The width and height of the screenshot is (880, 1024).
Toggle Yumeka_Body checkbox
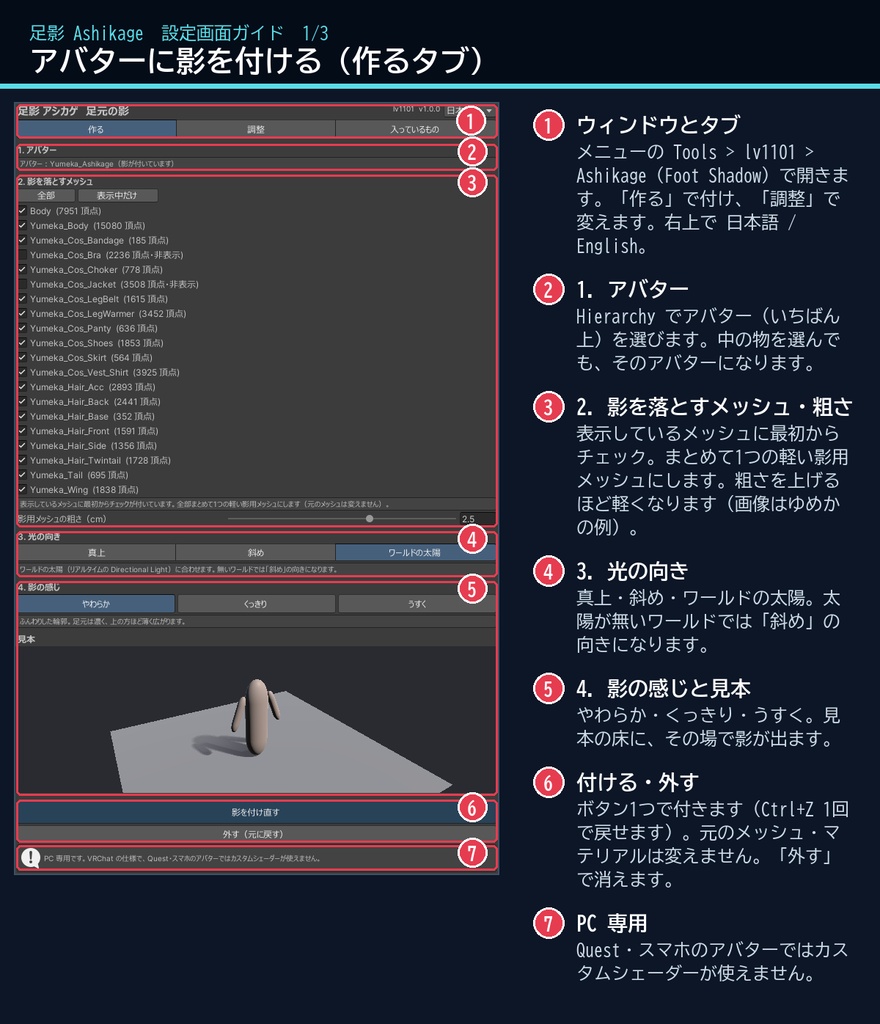22,225
